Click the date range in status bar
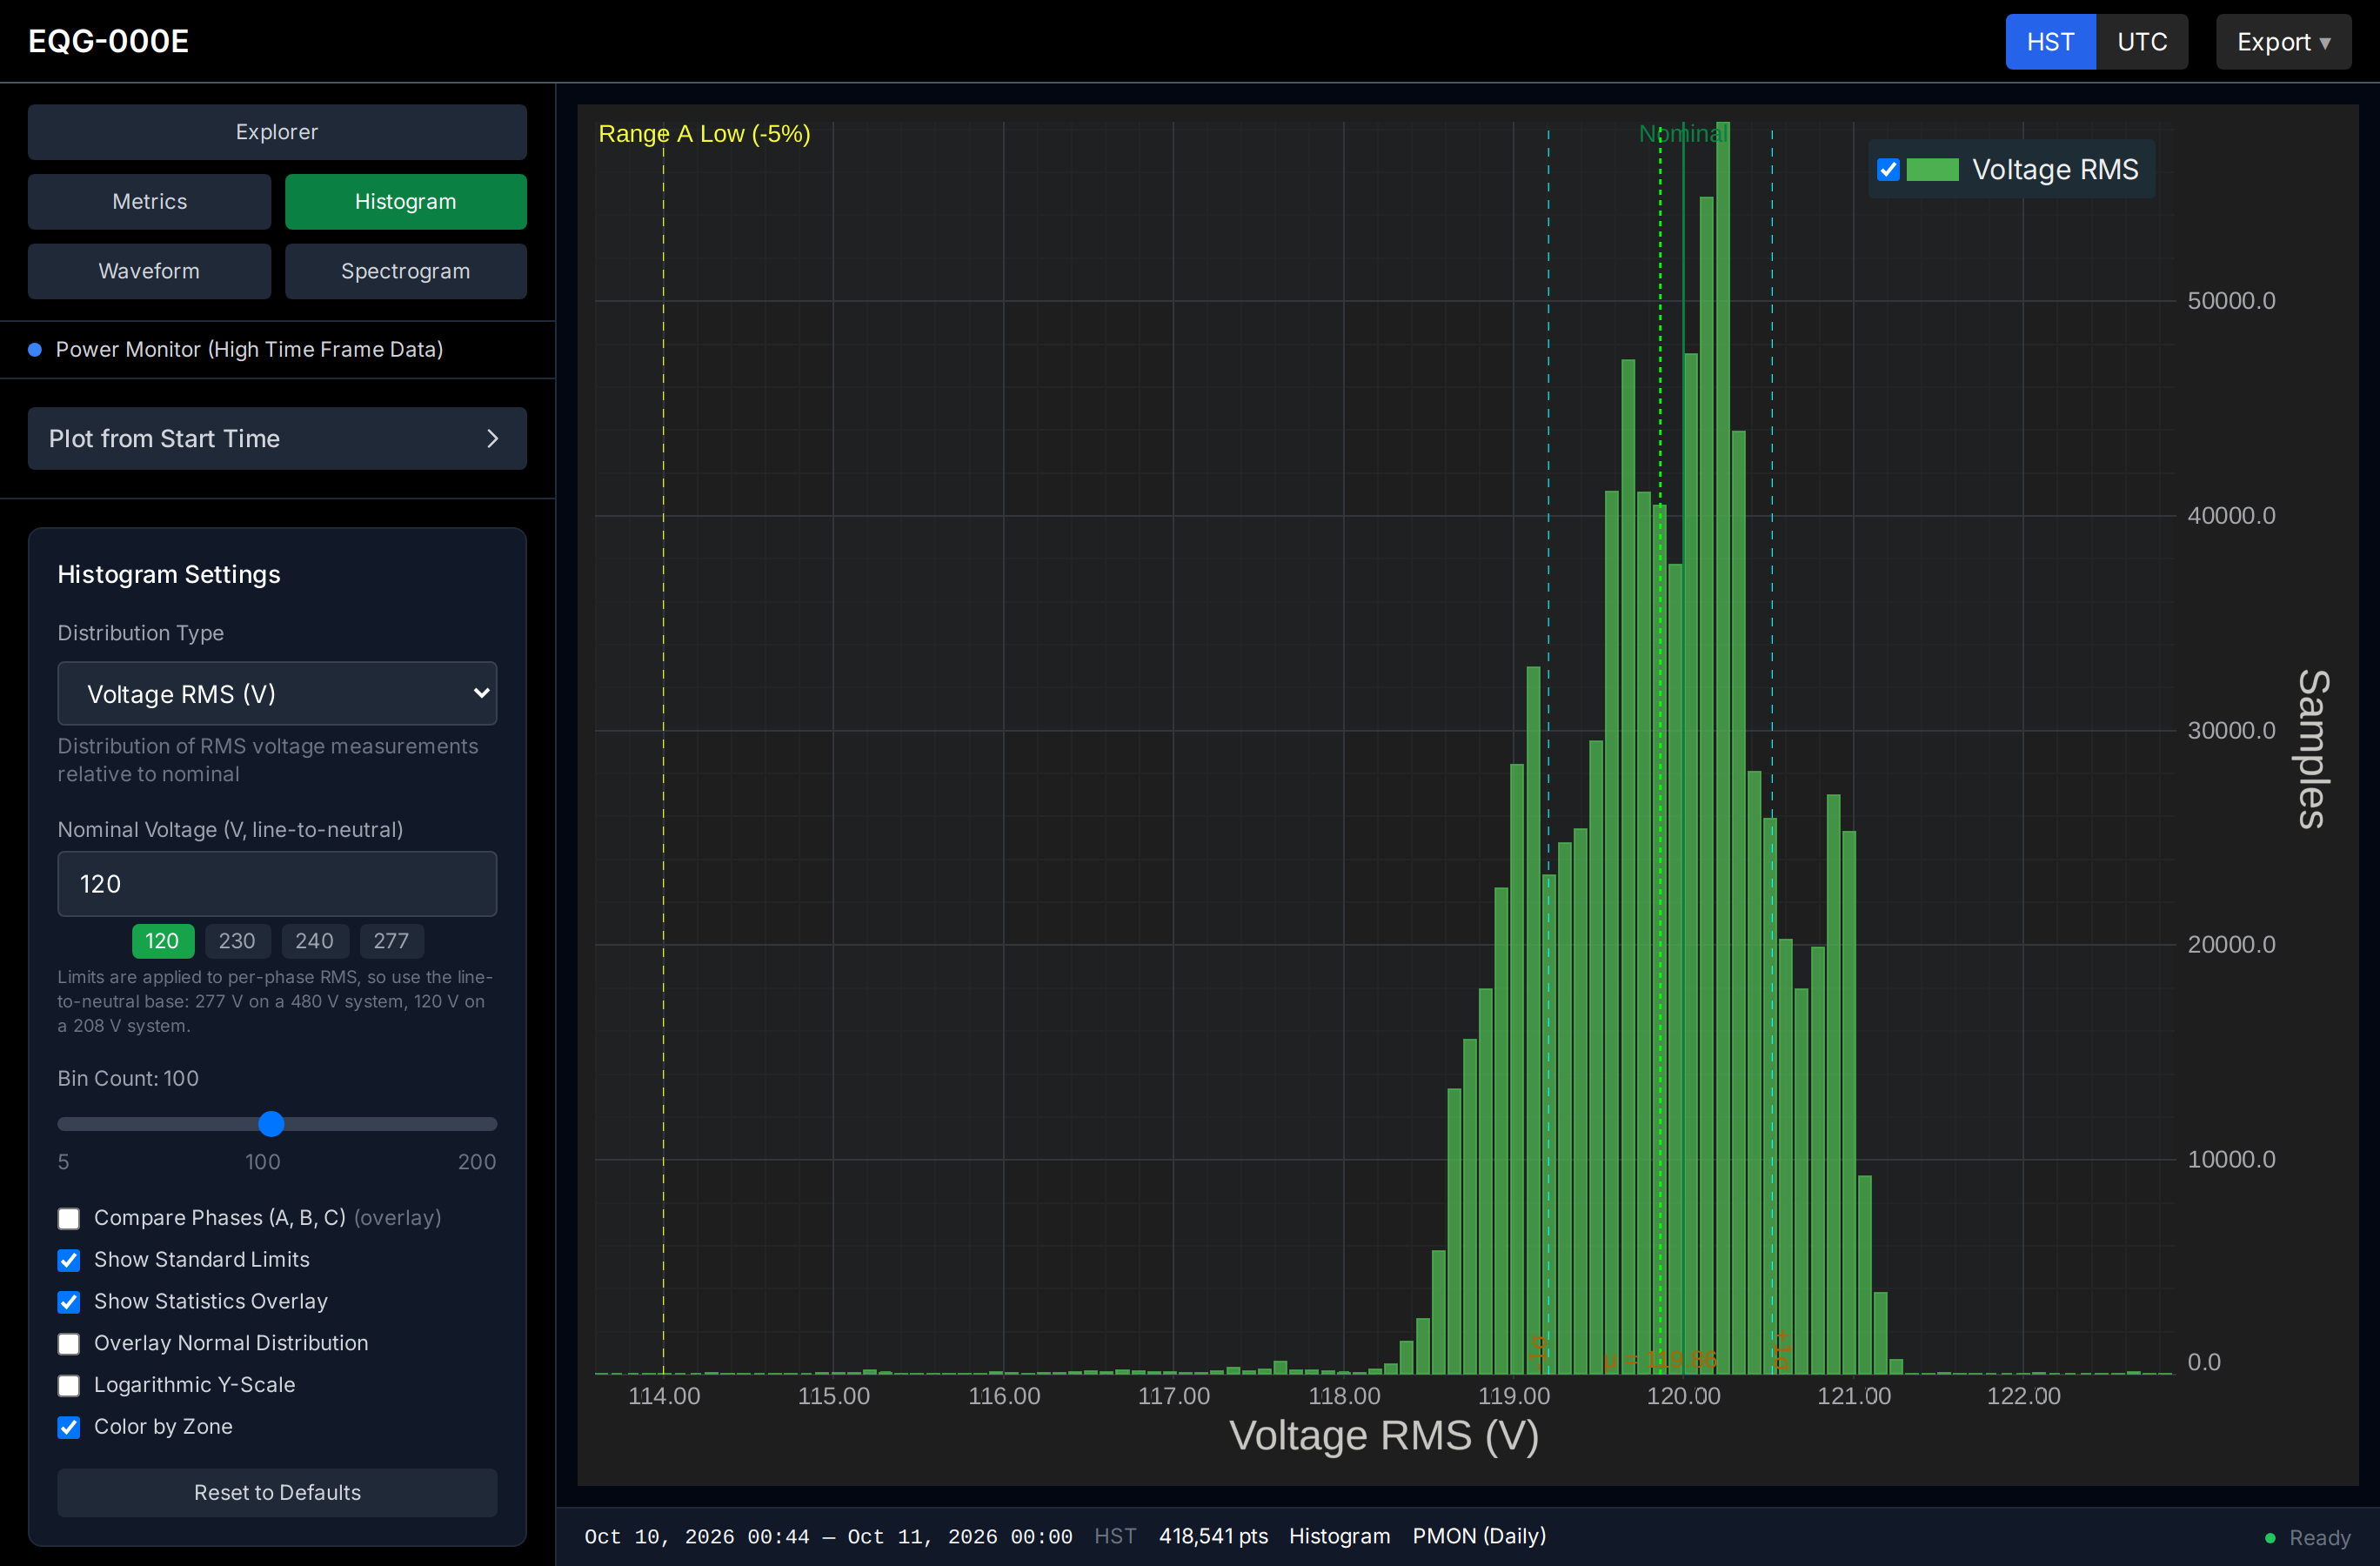 (x=828, y=1537)
